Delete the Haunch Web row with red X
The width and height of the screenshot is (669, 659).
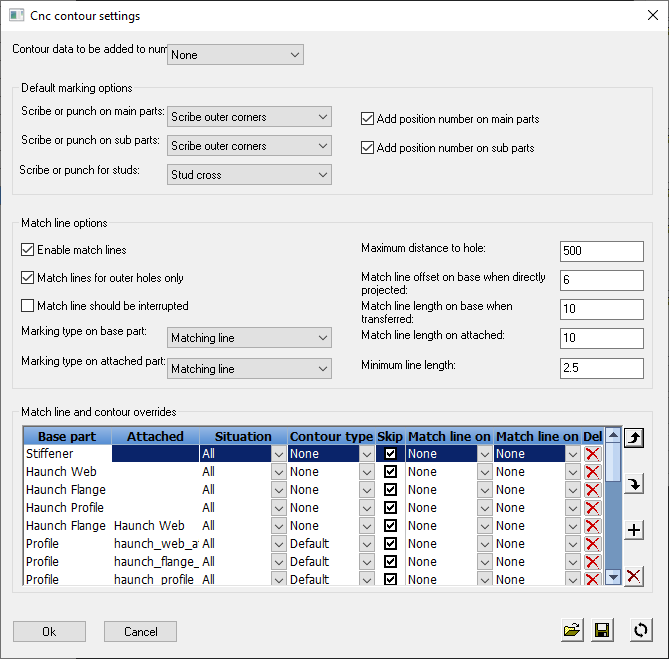point(593,472)
